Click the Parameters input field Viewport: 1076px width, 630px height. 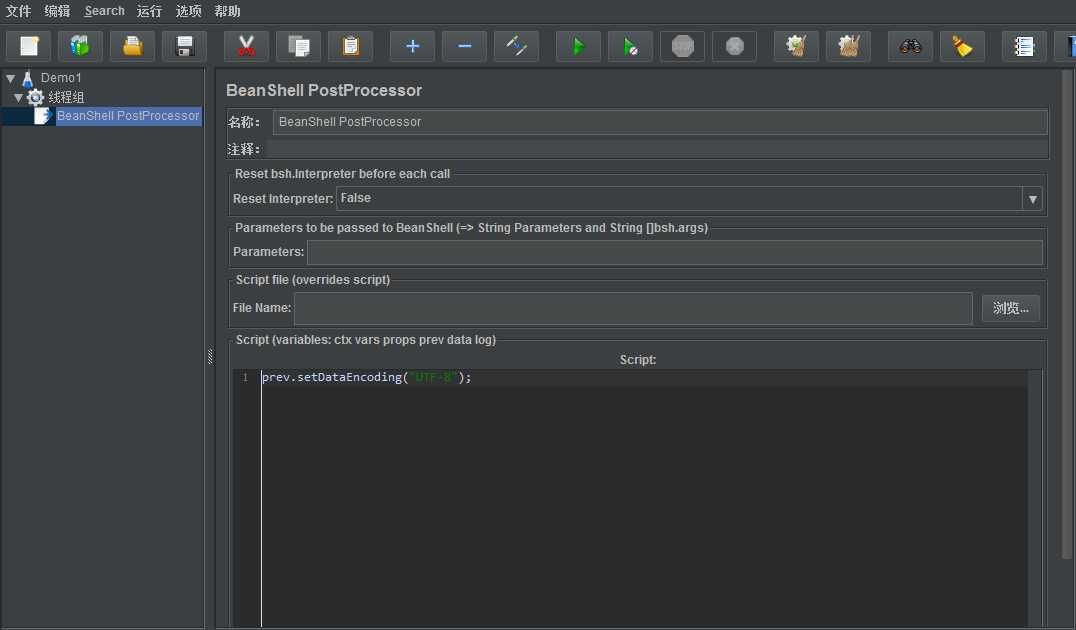tap(675, 252)
